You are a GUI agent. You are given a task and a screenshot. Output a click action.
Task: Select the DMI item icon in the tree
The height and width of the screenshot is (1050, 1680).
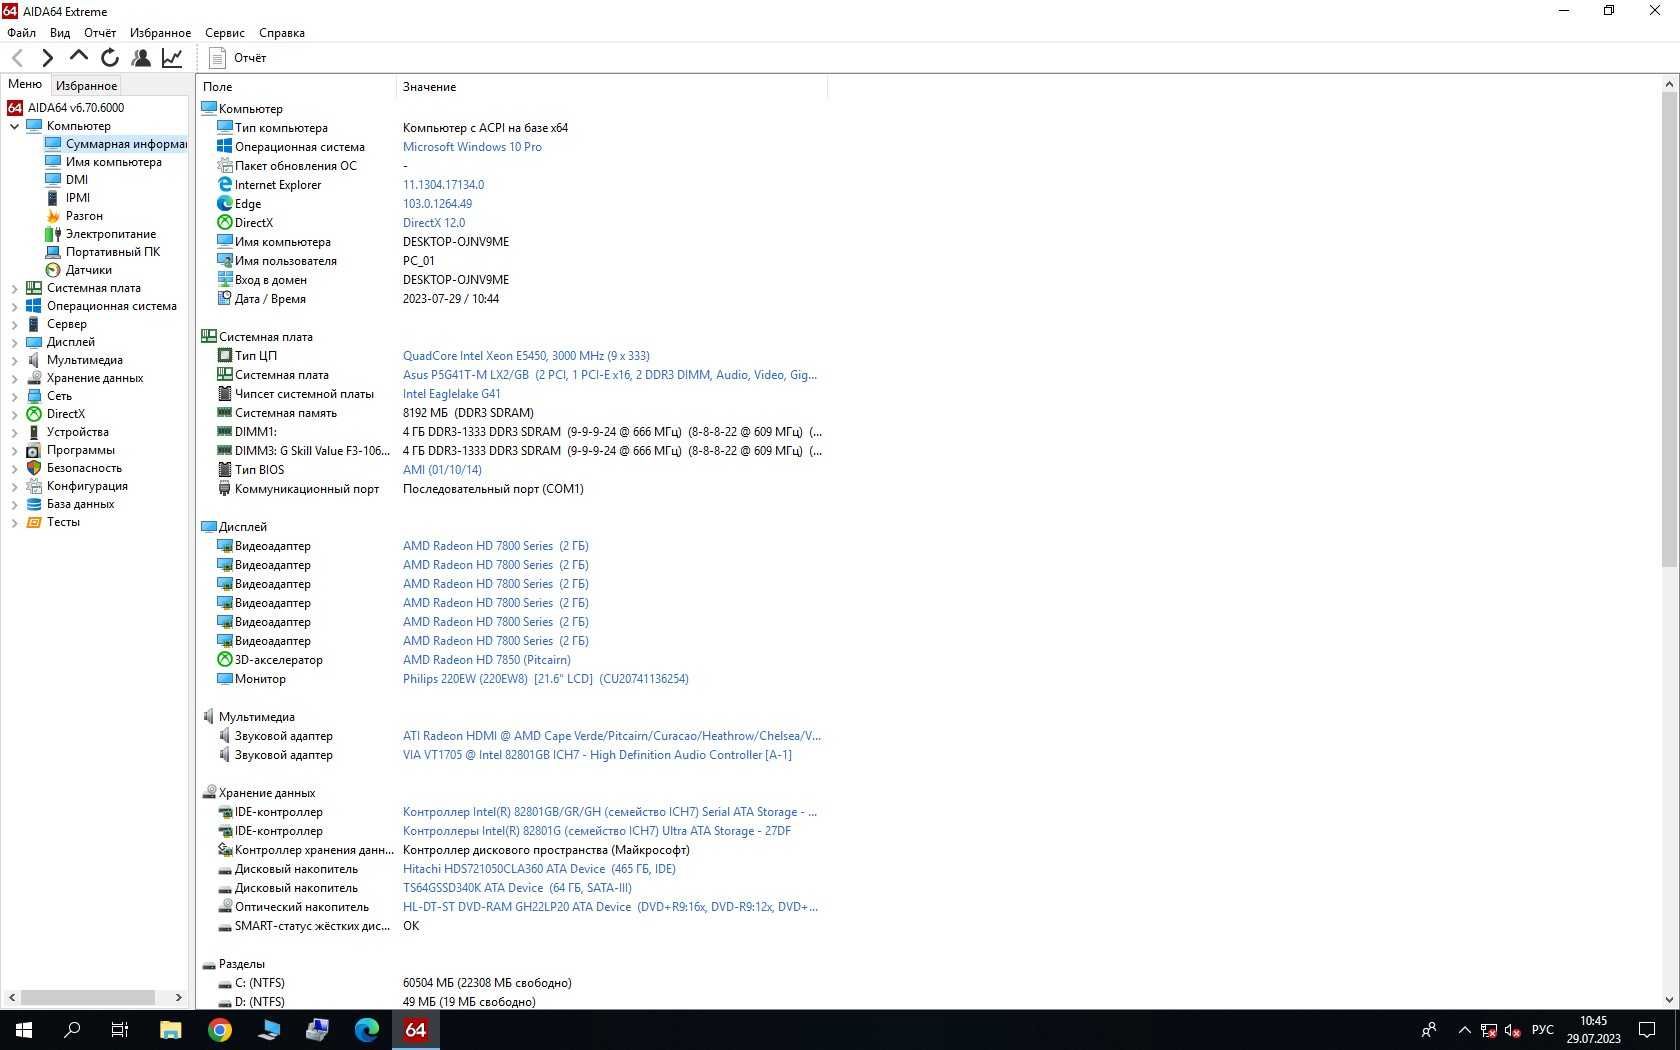(x=53, y=180)
